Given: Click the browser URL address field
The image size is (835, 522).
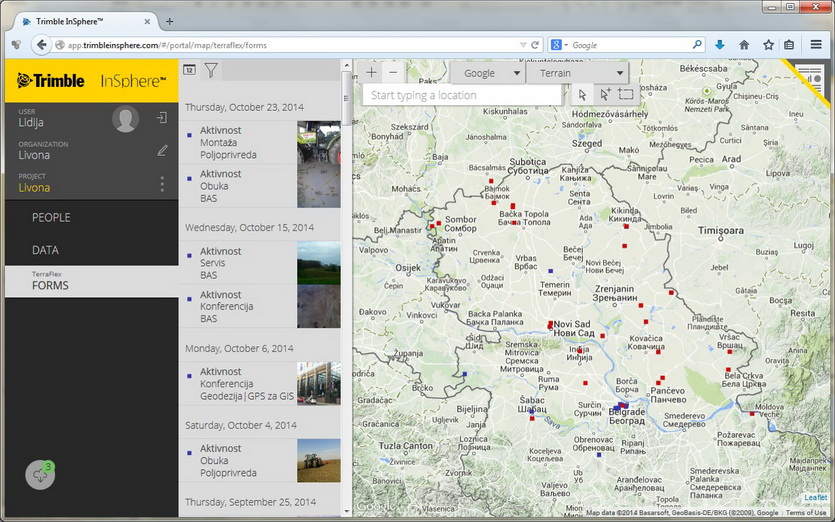Looking at the screenshot, I should (293, 45).
